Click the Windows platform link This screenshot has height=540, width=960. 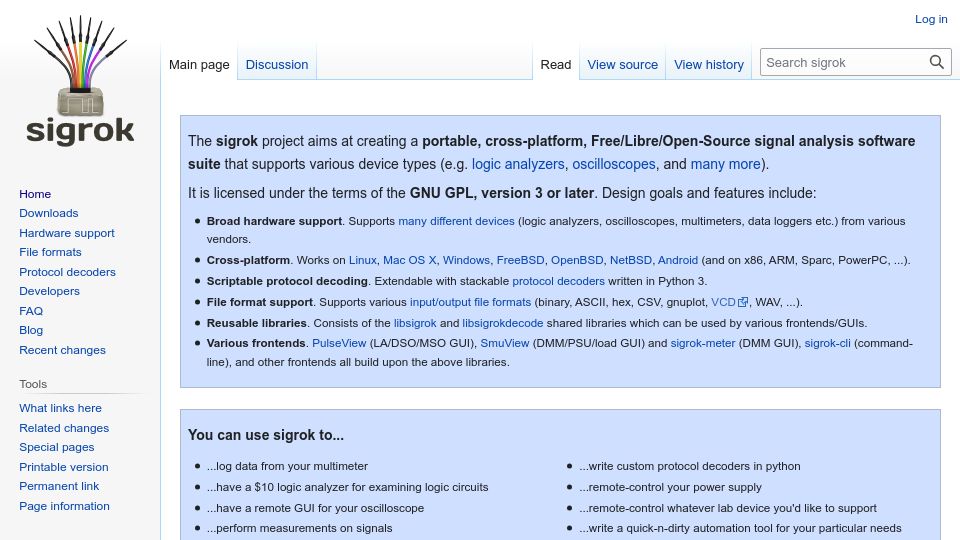click(x=466, y=260)
